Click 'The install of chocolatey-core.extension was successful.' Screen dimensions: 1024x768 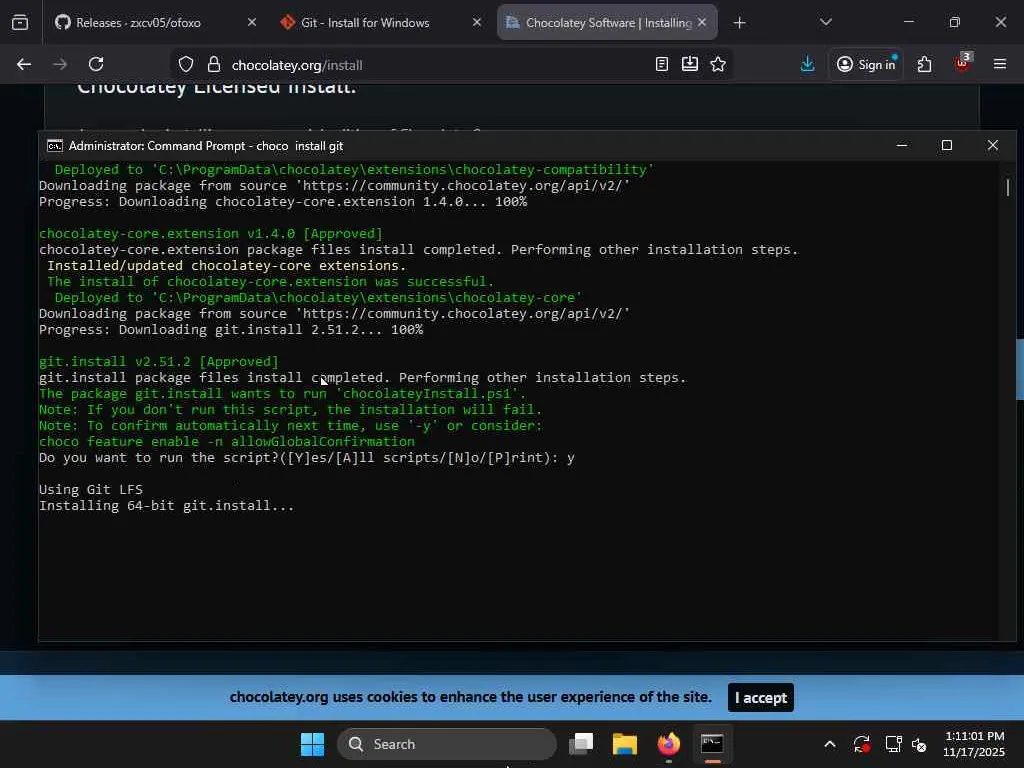pyautogui.click(x=270, y=281)
